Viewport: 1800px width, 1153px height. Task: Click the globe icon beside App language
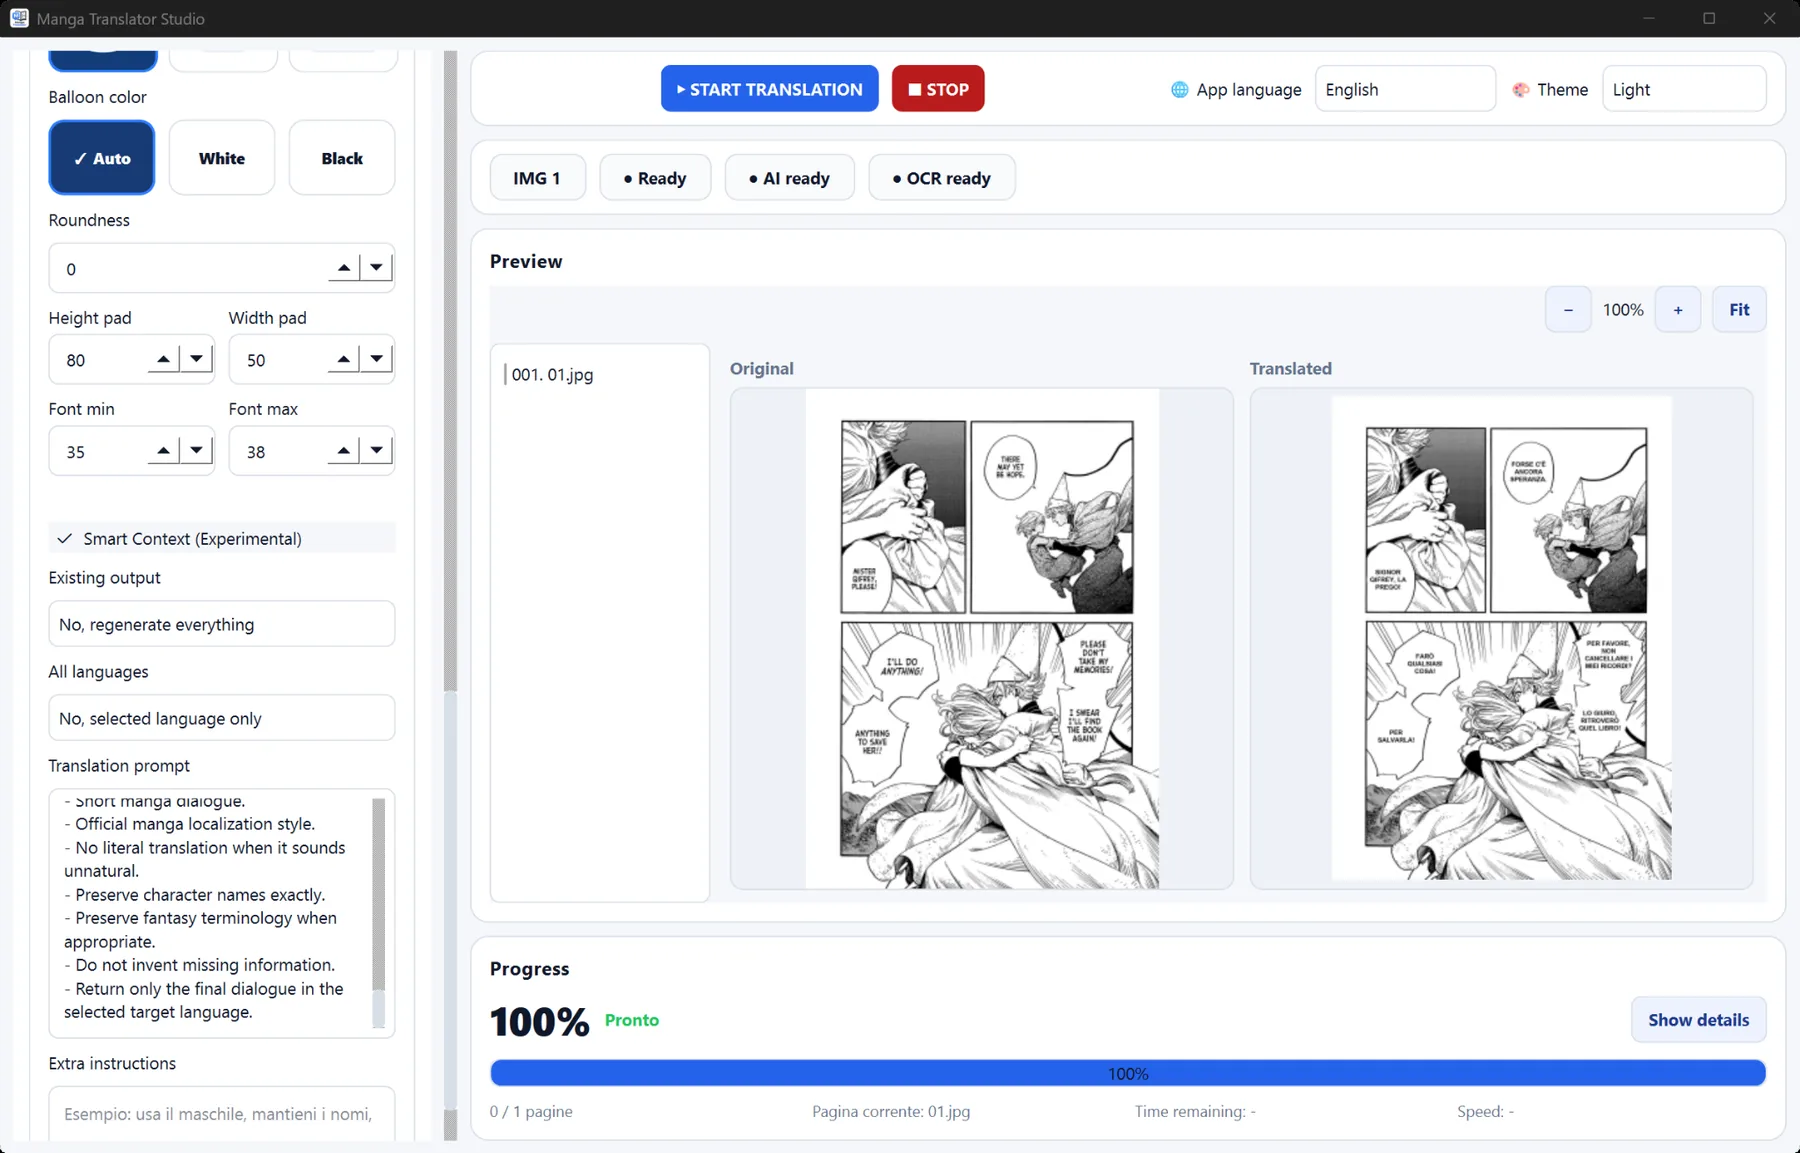click(x=1180, y=90)
